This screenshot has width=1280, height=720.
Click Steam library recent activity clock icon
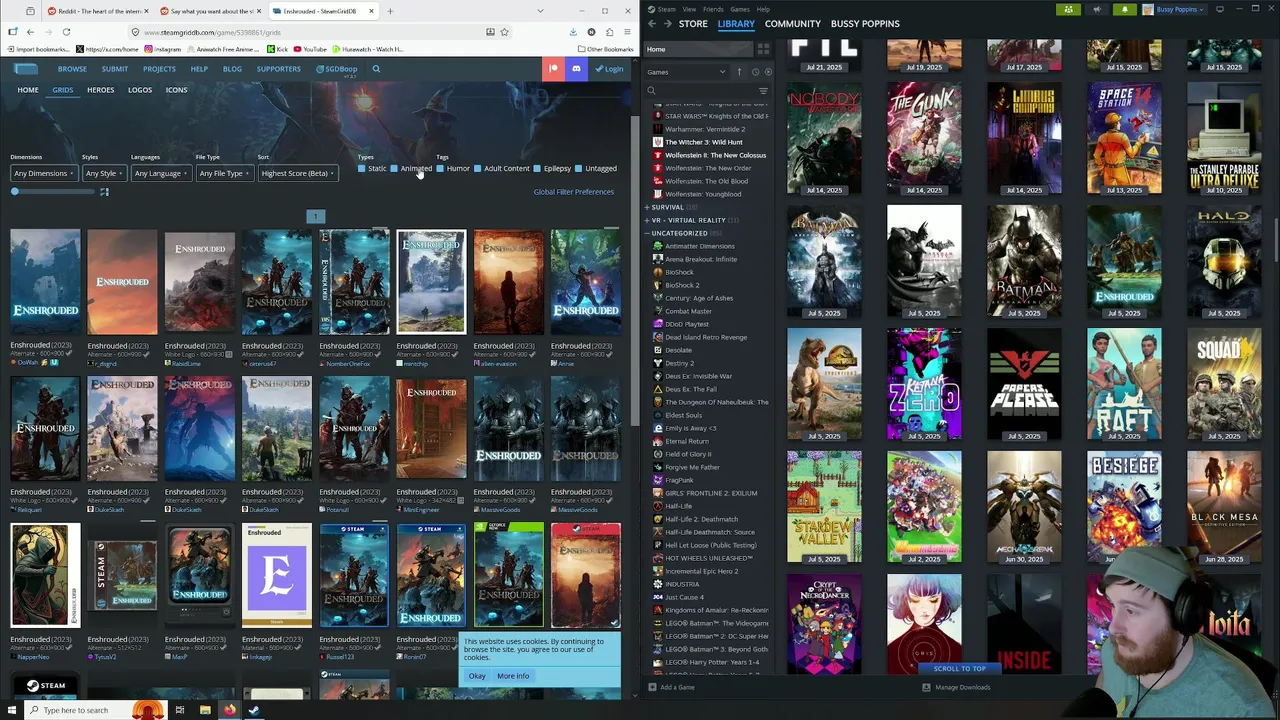[755, 72]
